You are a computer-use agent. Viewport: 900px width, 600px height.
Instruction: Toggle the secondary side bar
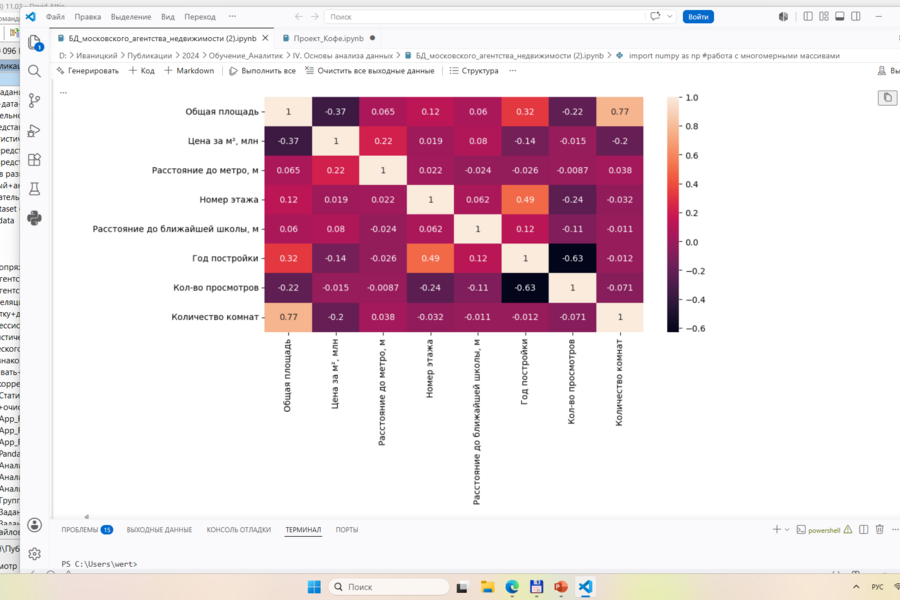[x=856, y=17]
